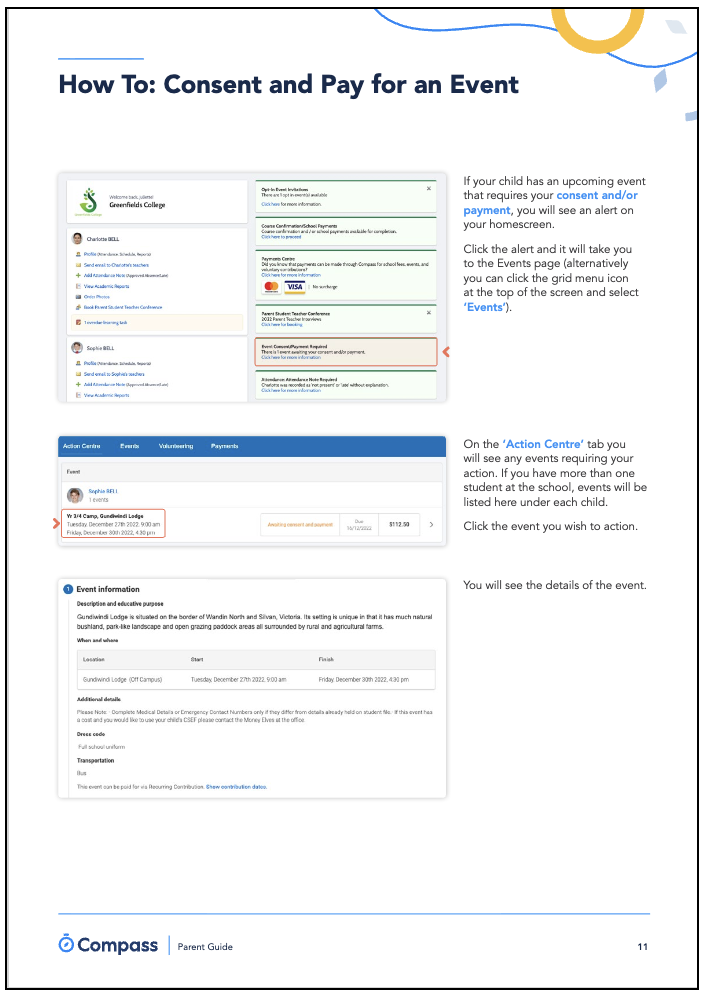Click the green plus icon under Sophie BELL

coord(79,384)
